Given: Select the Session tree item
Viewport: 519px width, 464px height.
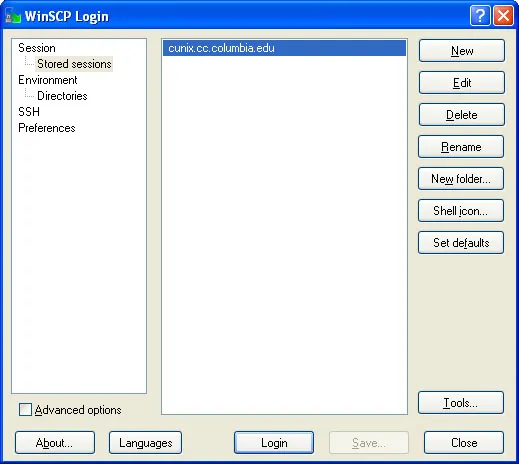Looking at the screenshot, I should click(x=37, y=48).
